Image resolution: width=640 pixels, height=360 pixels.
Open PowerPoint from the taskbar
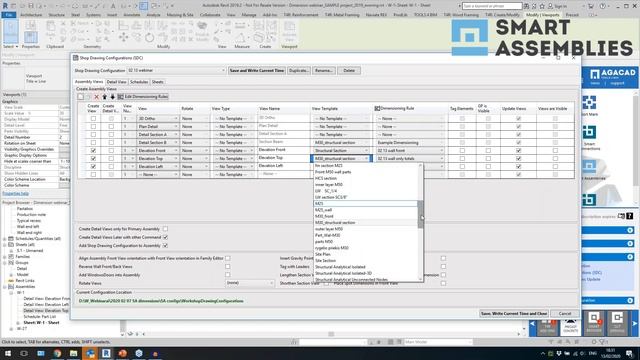122,353
